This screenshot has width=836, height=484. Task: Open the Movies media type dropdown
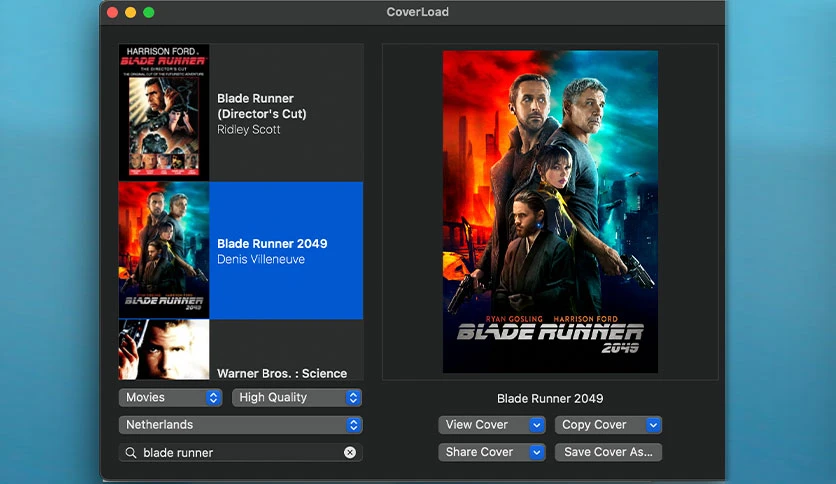tap(170, 398)
